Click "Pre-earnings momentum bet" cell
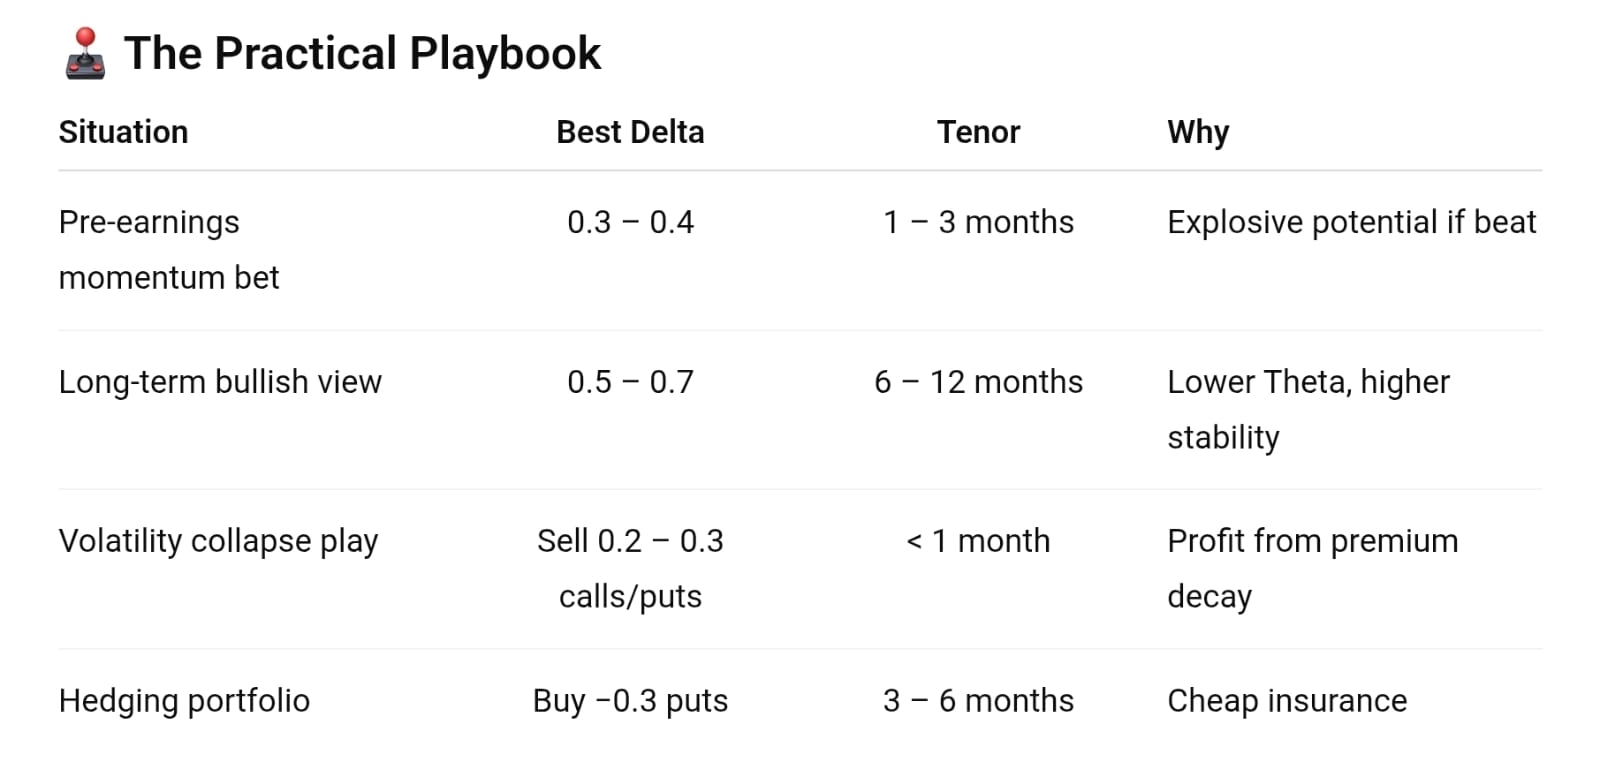1600x777 pixels. coord(168,249)
